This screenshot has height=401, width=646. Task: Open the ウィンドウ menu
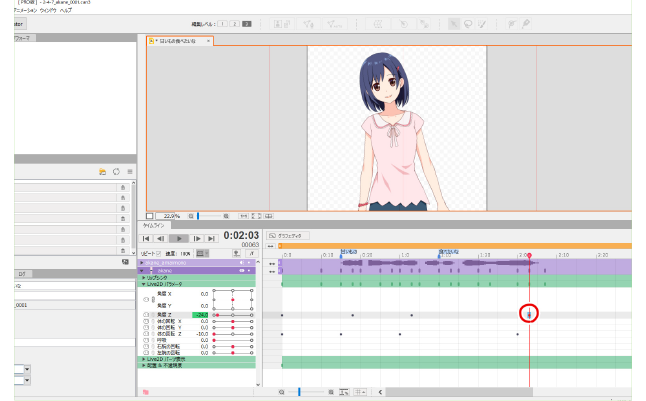(48, 10)
